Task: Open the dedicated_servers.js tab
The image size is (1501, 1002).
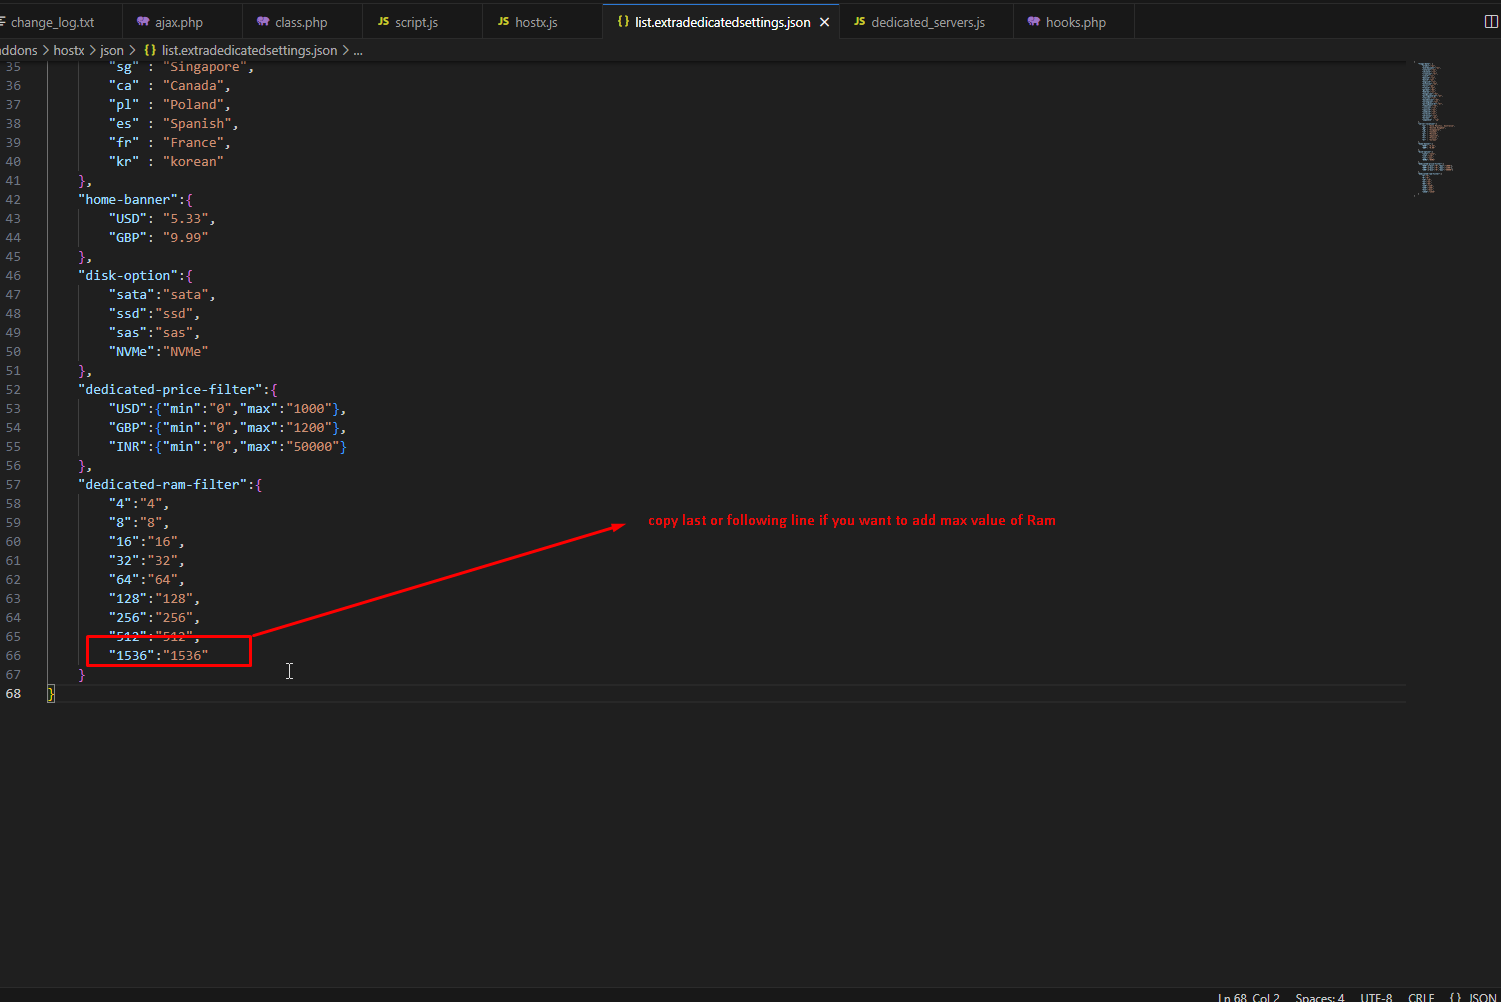Action: [927, 22]
